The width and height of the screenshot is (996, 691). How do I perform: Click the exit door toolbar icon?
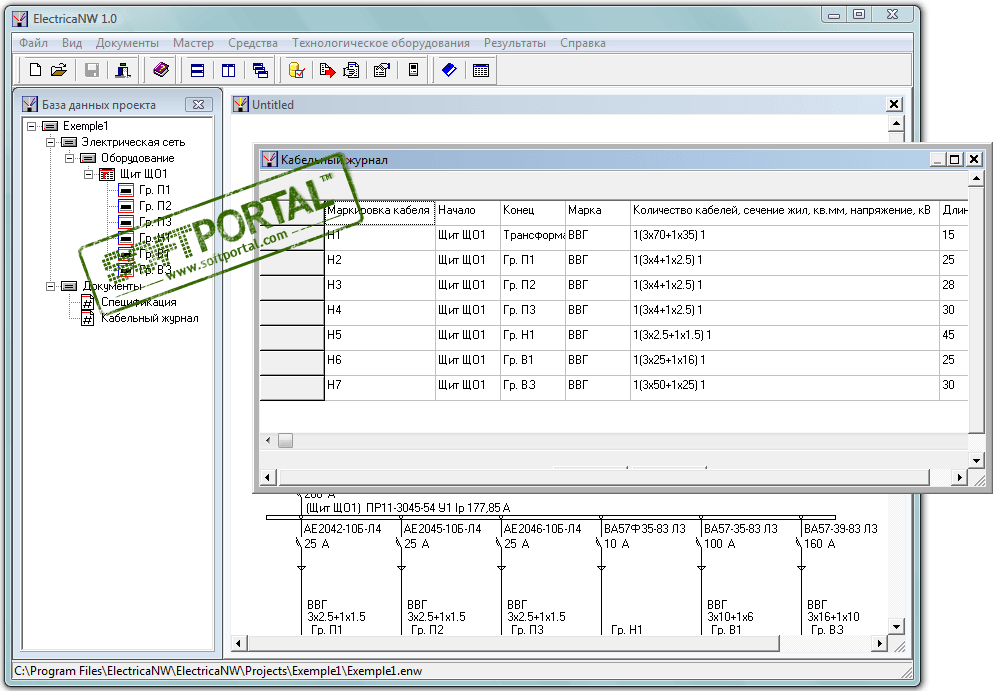[x=123, y=70]
